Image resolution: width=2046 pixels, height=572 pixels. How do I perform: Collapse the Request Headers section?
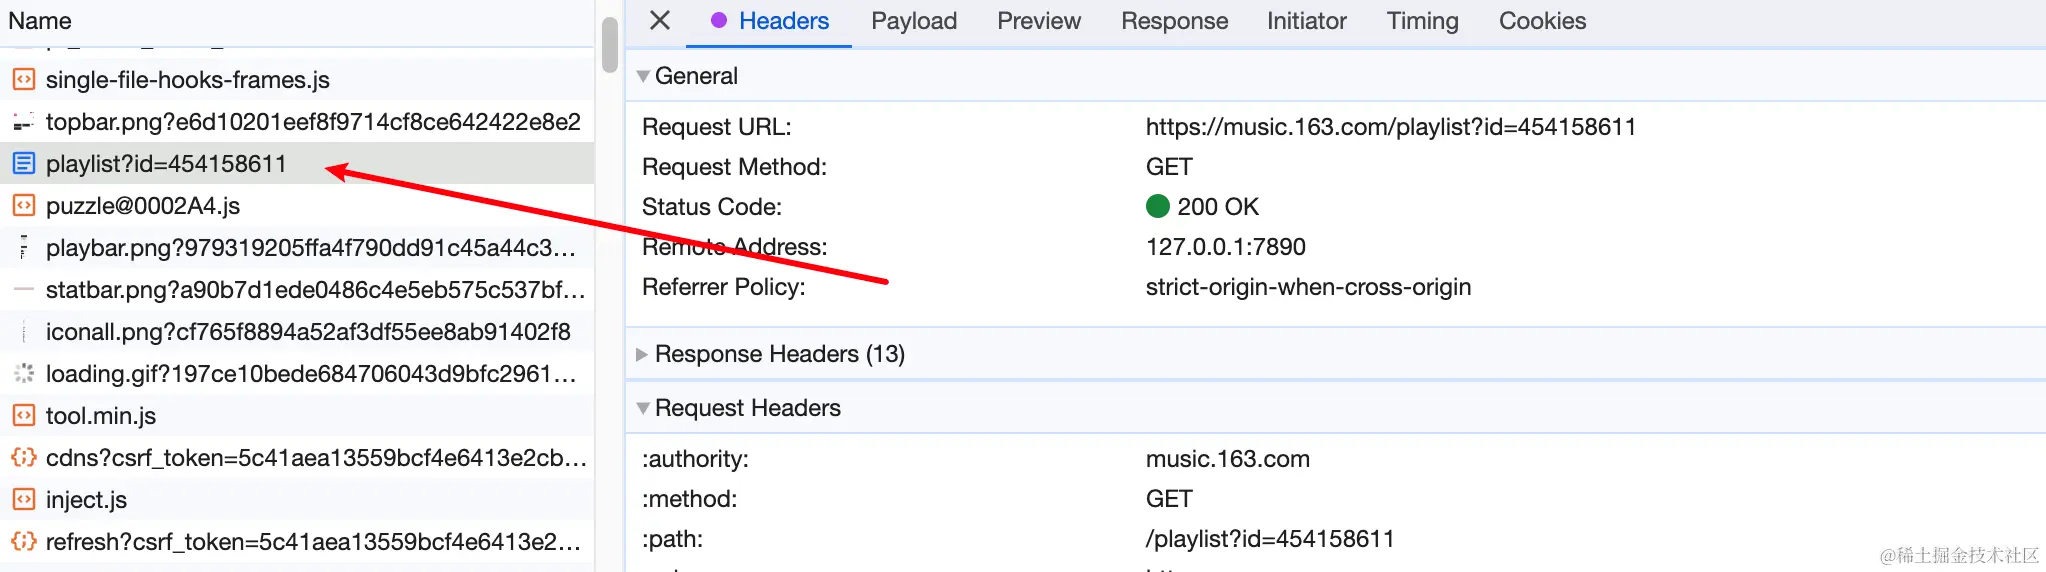(x=643, y=408)
